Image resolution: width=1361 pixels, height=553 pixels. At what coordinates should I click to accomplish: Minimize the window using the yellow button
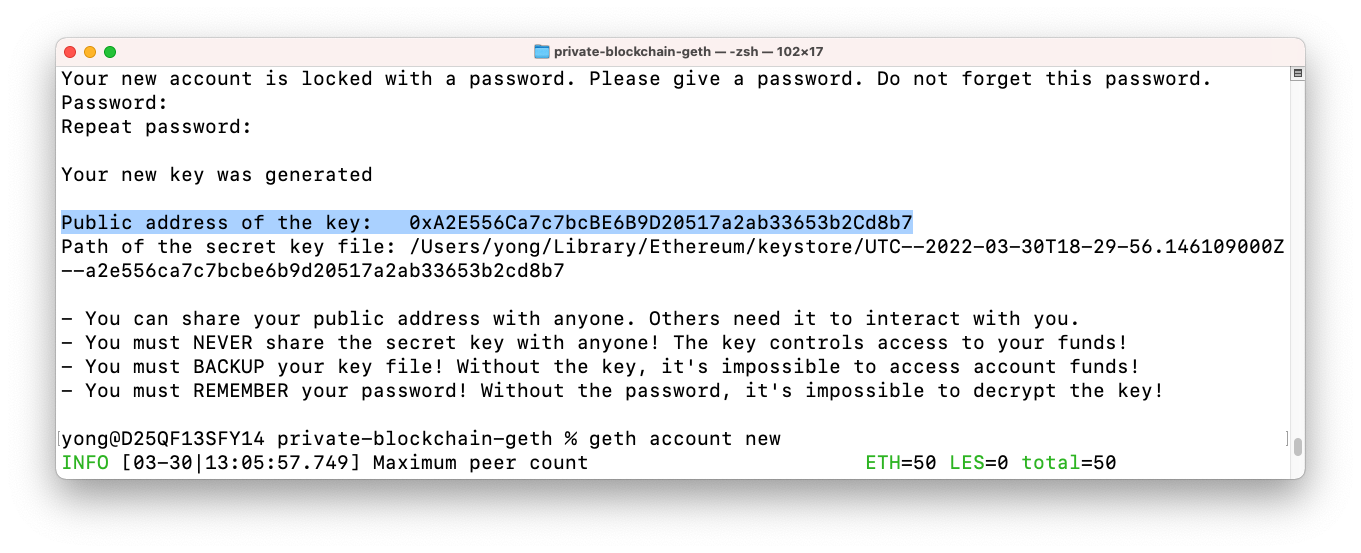(x=90, y=52)
